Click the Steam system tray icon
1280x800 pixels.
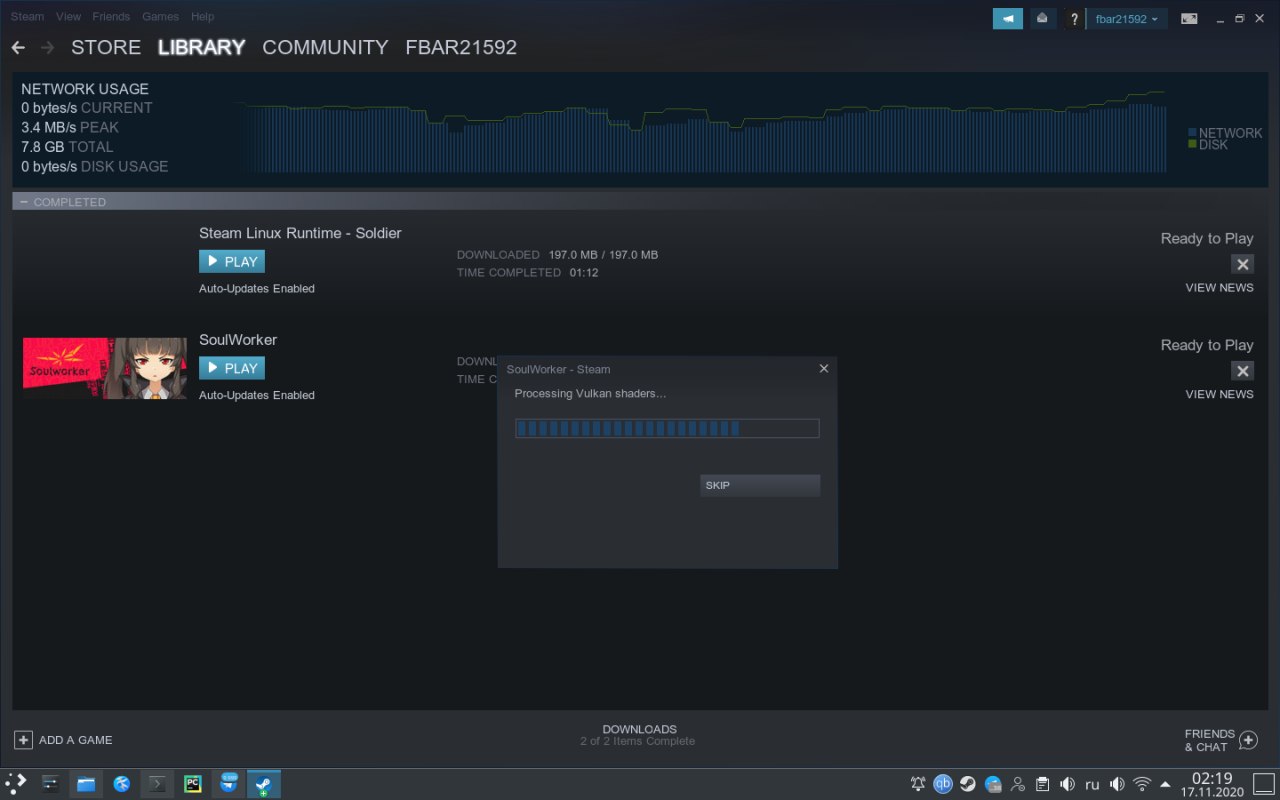point(968,784)
